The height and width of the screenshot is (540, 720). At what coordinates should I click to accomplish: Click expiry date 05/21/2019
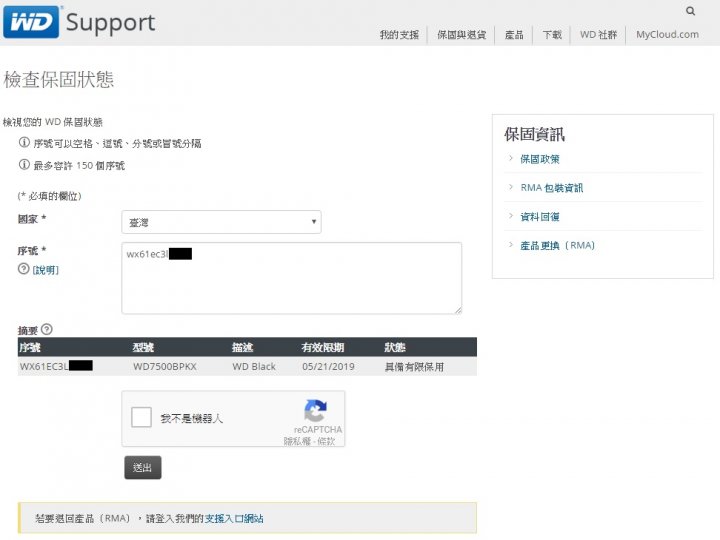[x=328, y=366]
